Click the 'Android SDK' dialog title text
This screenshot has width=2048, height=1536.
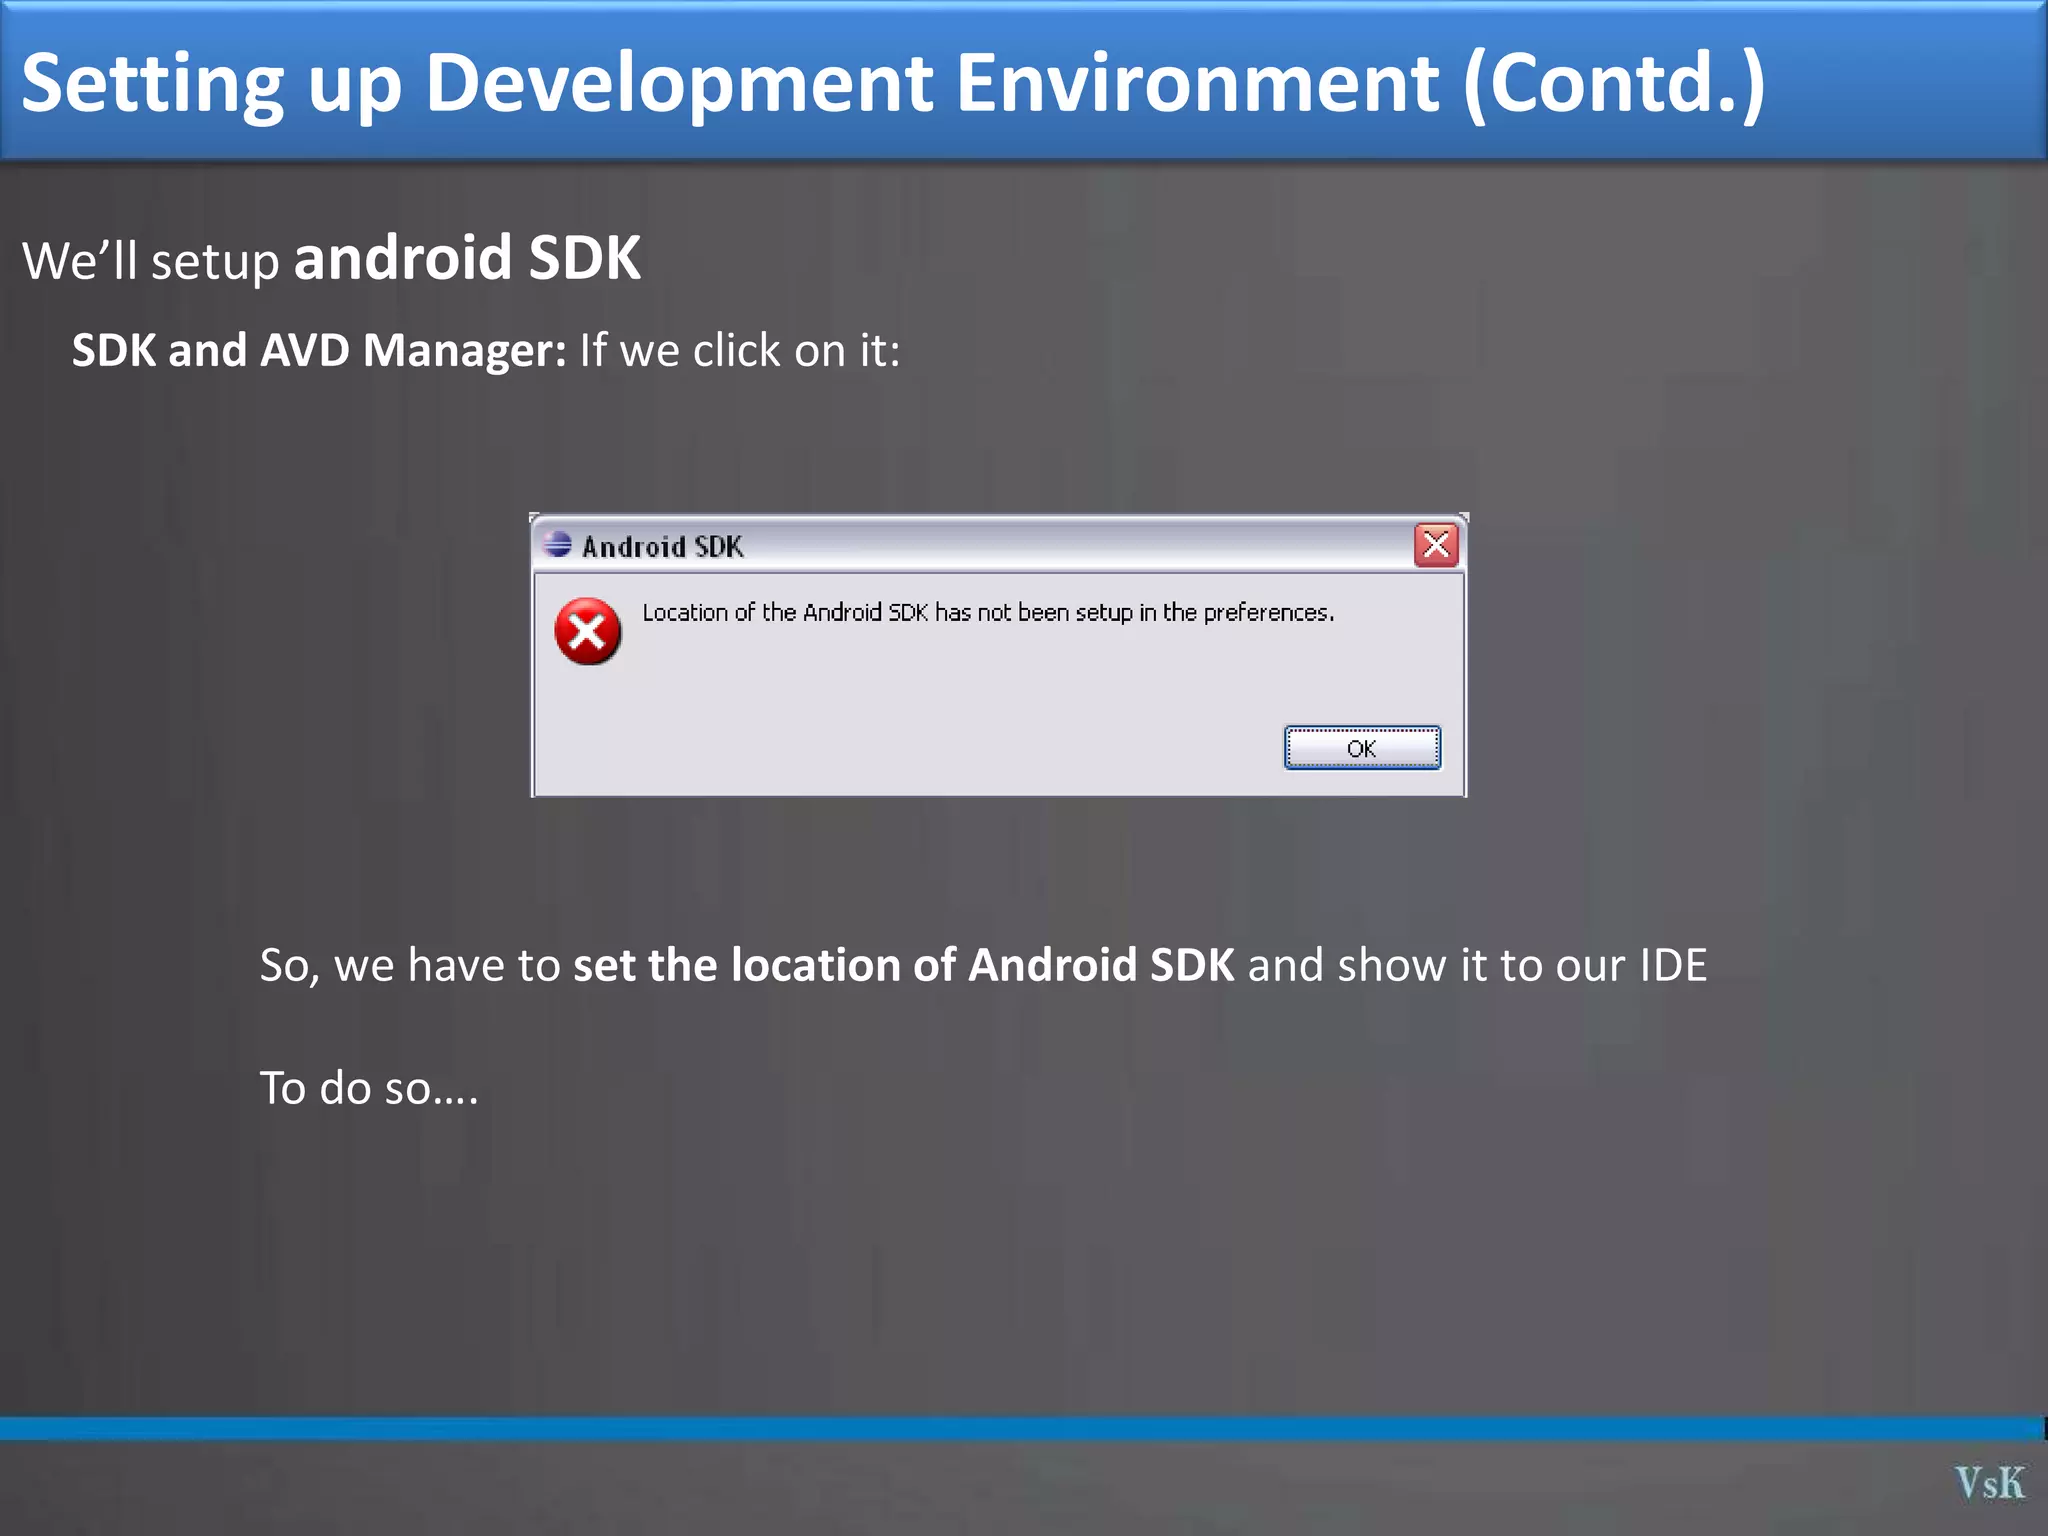point(663,547)
